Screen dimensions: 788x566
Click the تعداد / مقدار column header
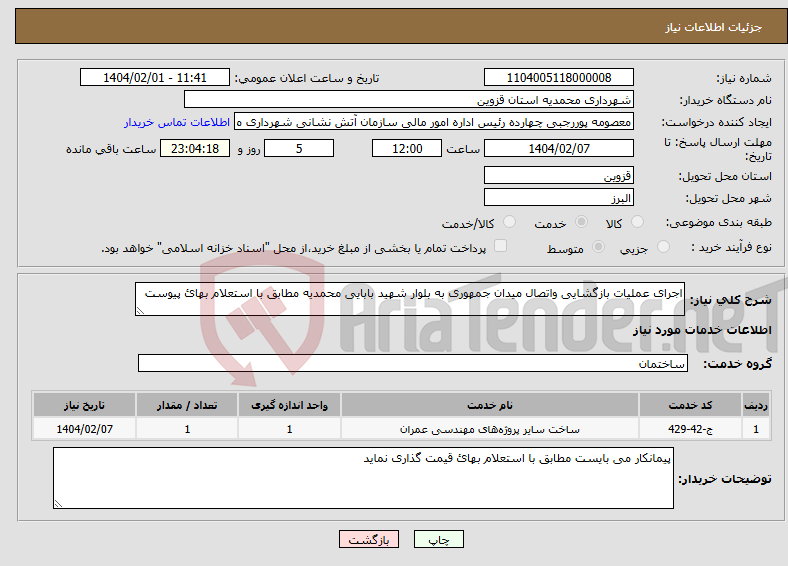(x=187, y=405)
